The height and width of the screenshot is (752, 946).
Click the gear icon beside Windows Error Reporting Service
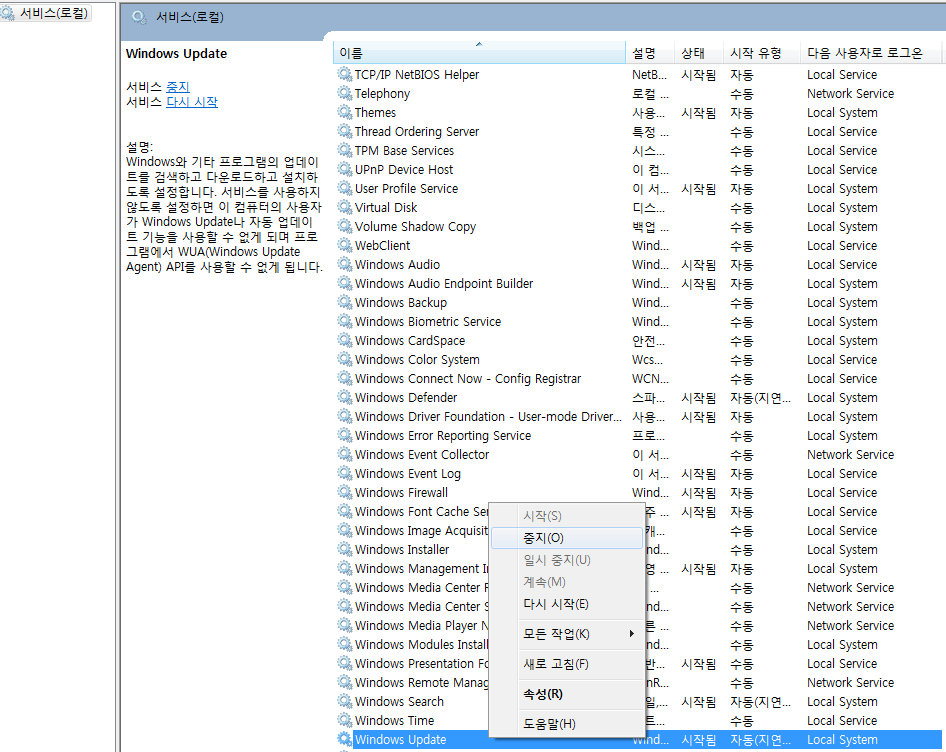click(x=344, y=436)
